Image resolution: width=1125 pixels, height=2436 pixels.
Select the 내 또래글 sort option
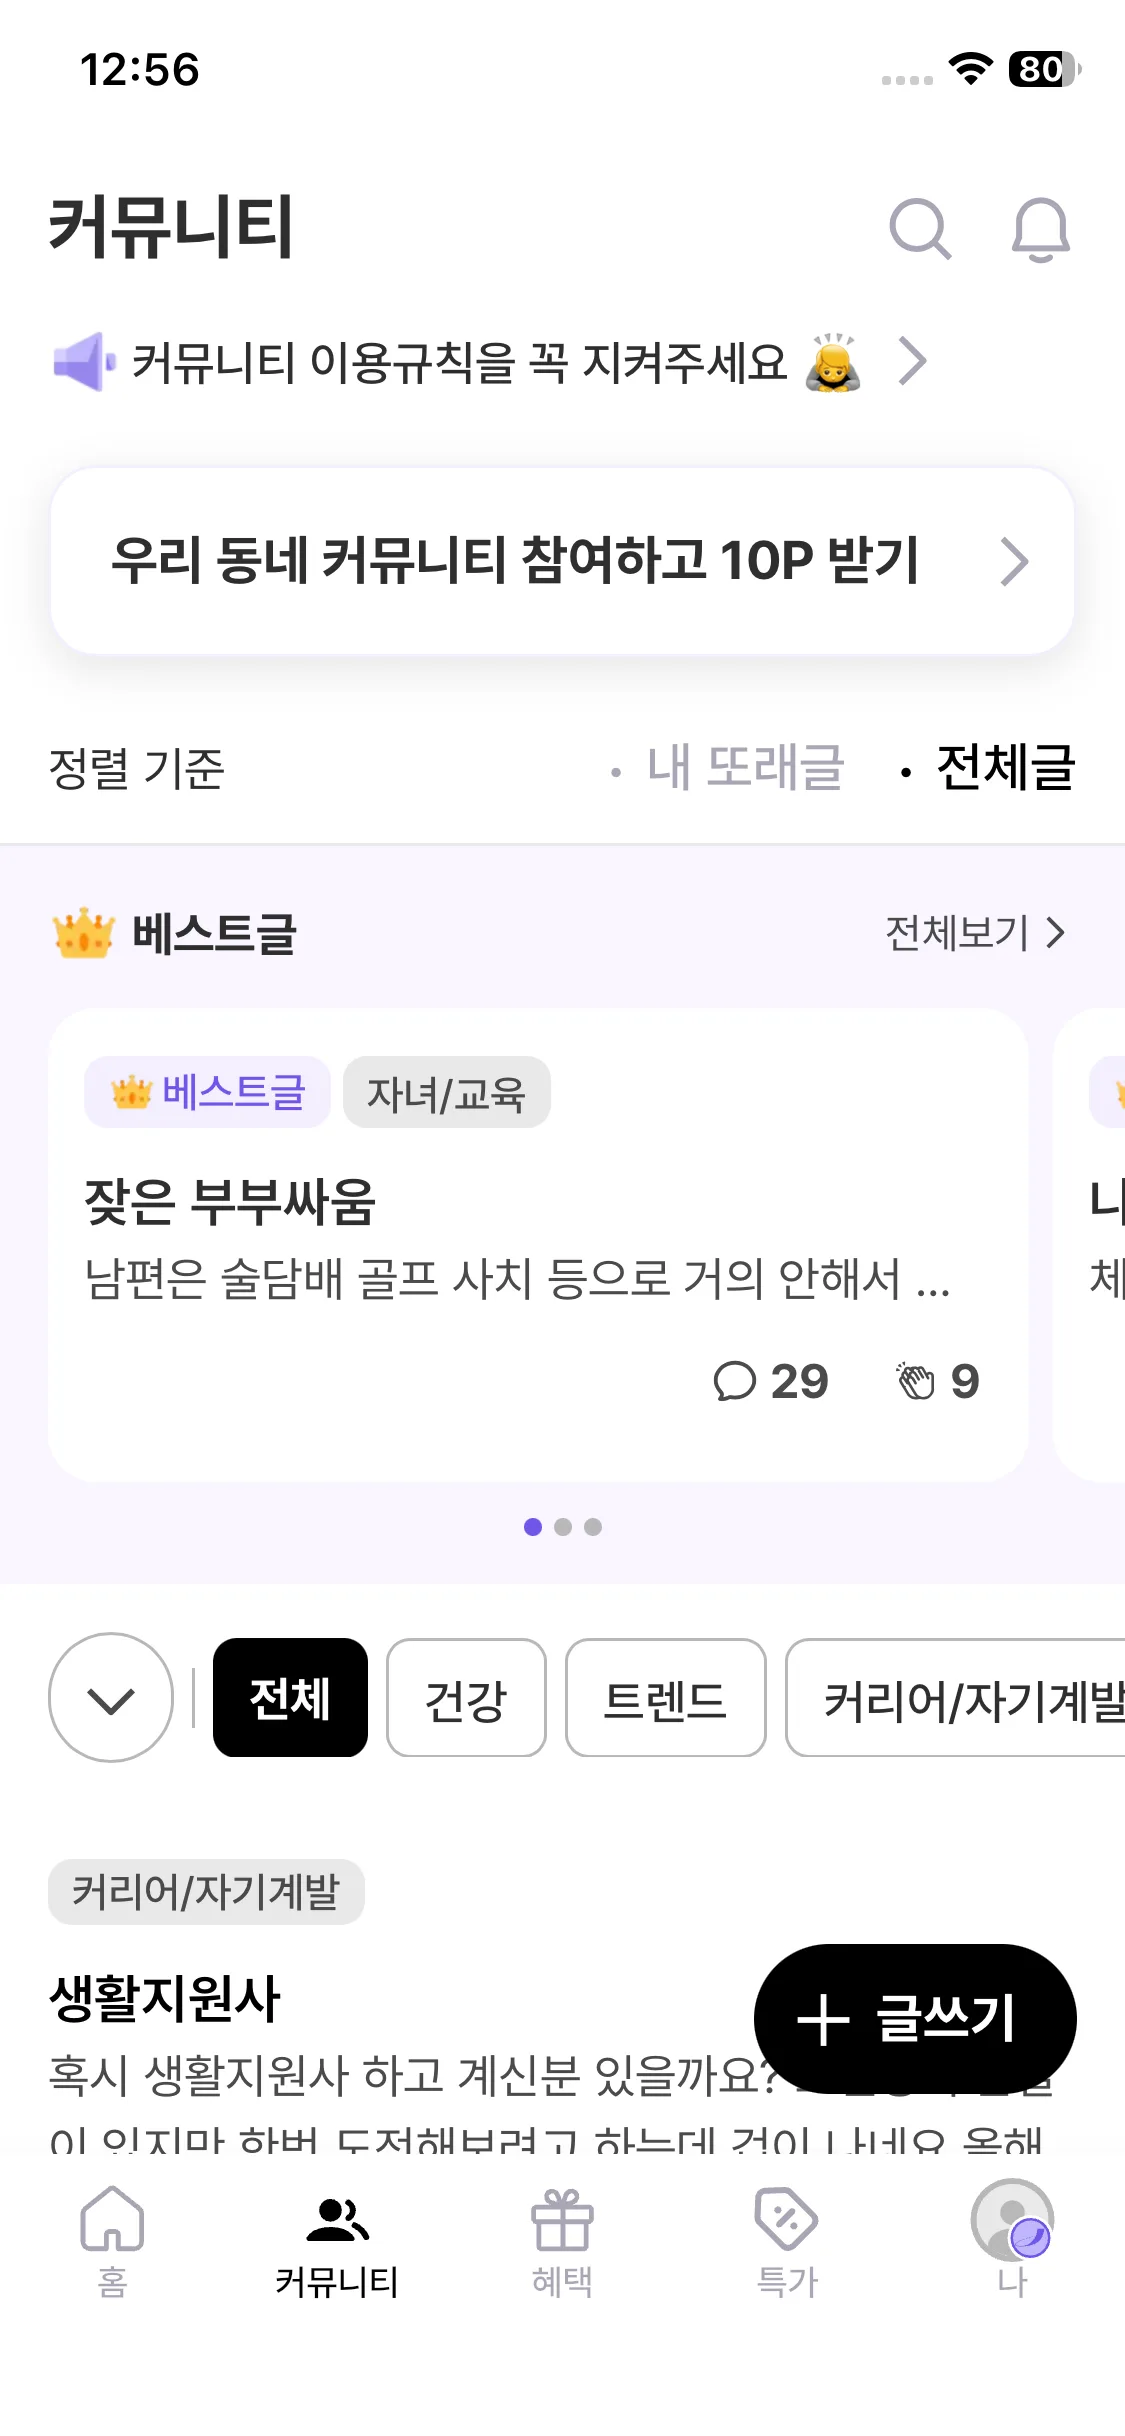[x=745, y=768]
